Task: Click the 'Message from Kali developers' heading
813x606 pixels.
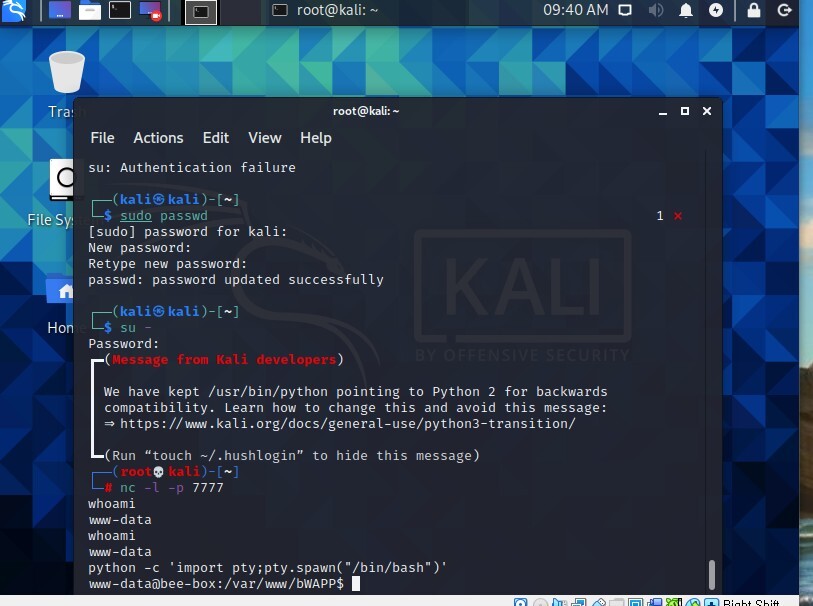Action: 224,360
